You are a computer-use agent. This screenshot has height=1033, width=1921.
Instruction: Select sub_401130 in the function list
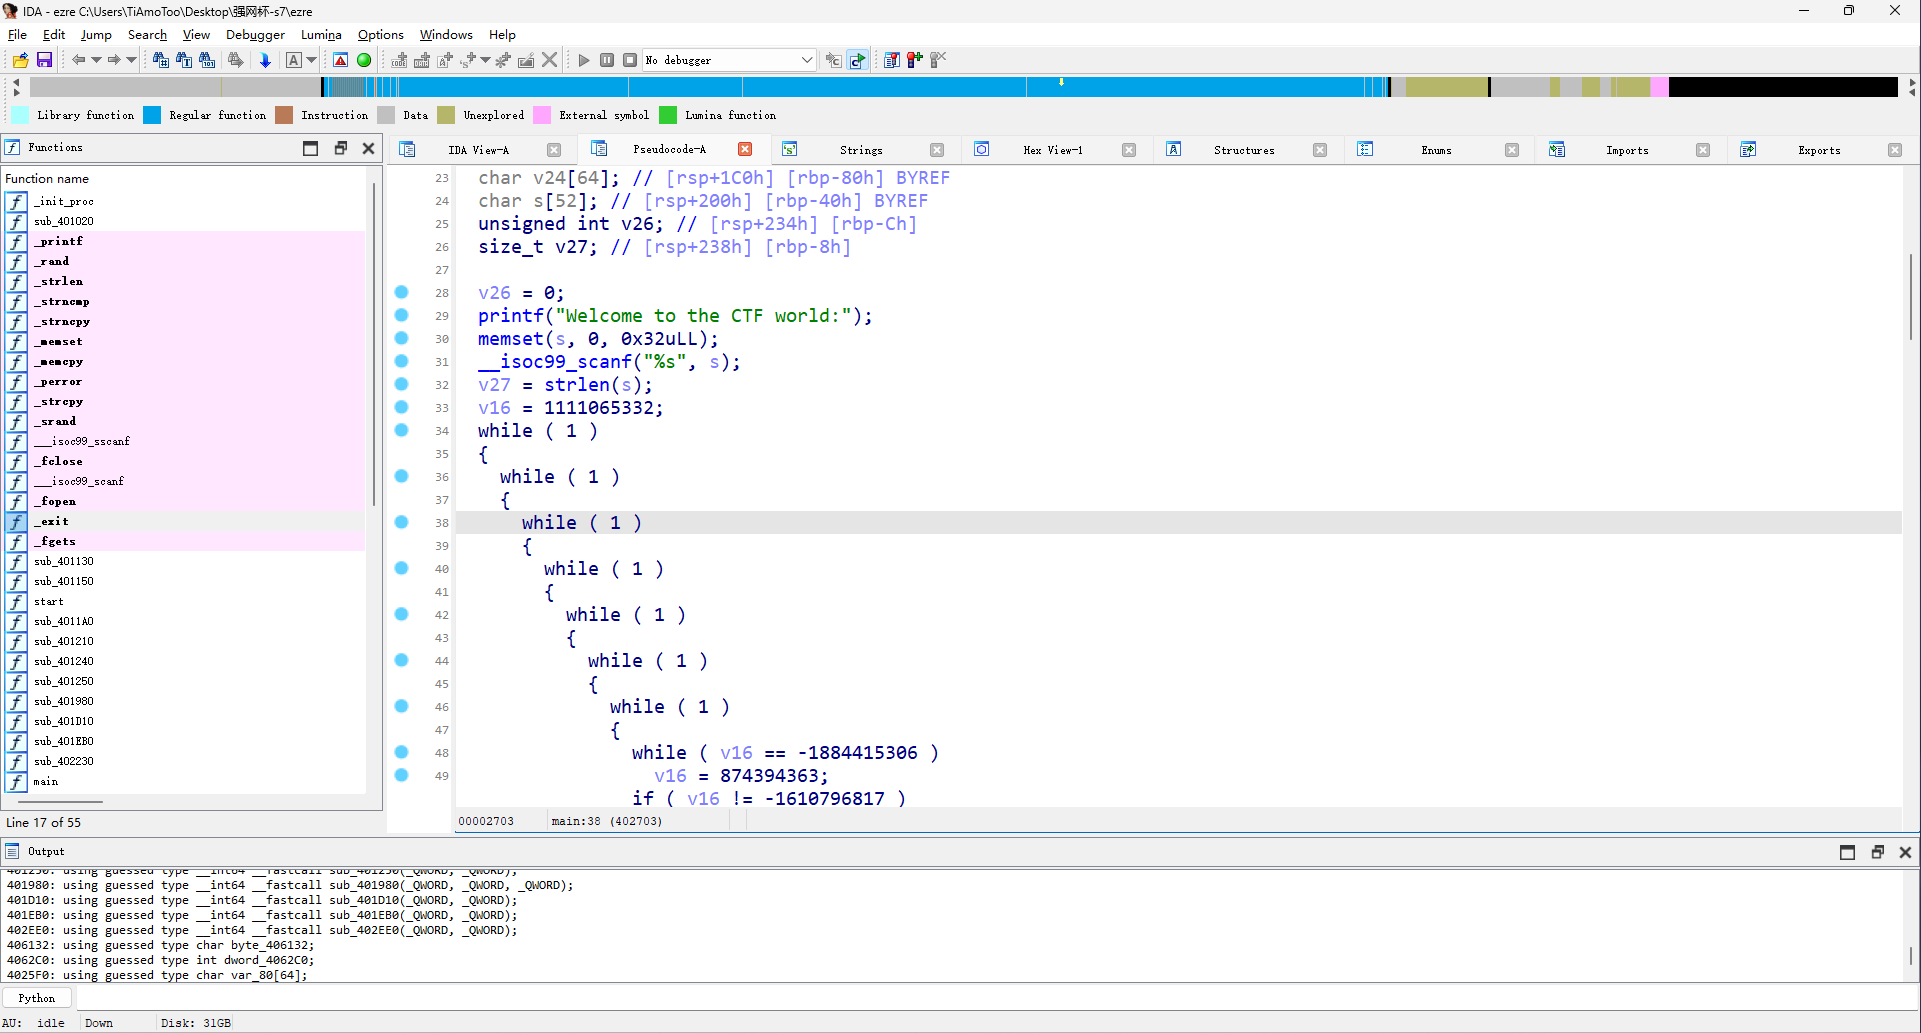tap(185, 561)
